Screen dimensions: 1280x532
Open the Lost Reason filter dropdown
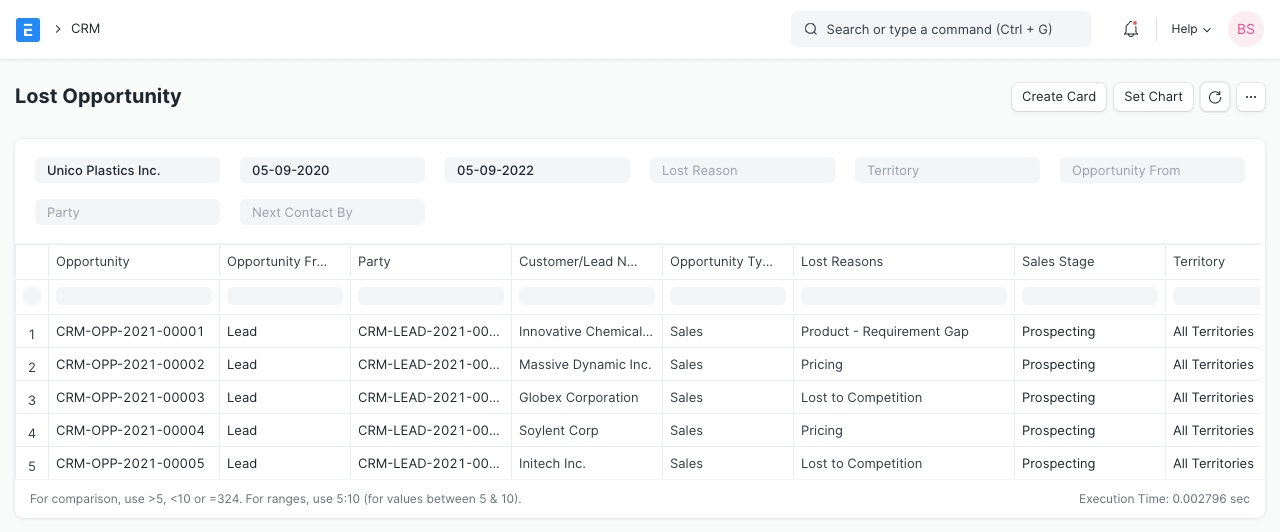(742, 171)
